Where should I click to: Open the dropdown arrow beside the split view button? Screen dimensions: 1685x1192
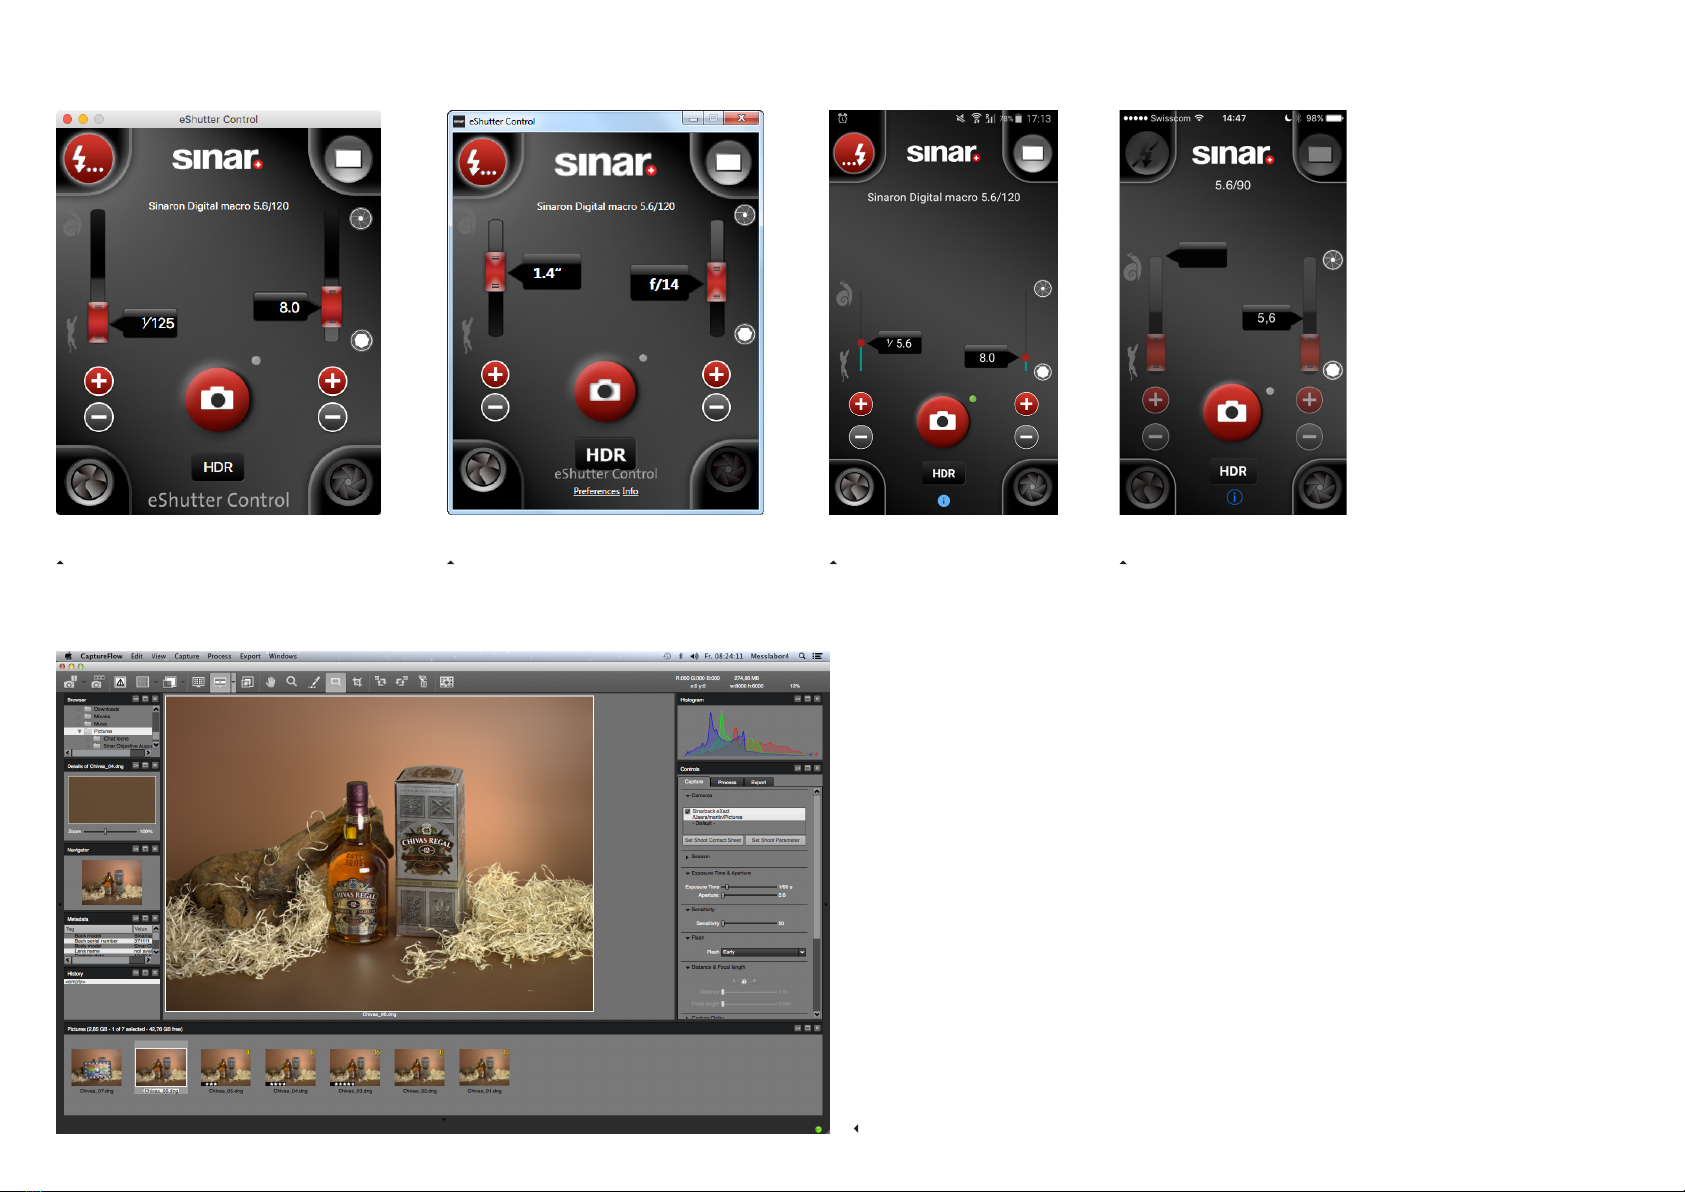point(233,682)
